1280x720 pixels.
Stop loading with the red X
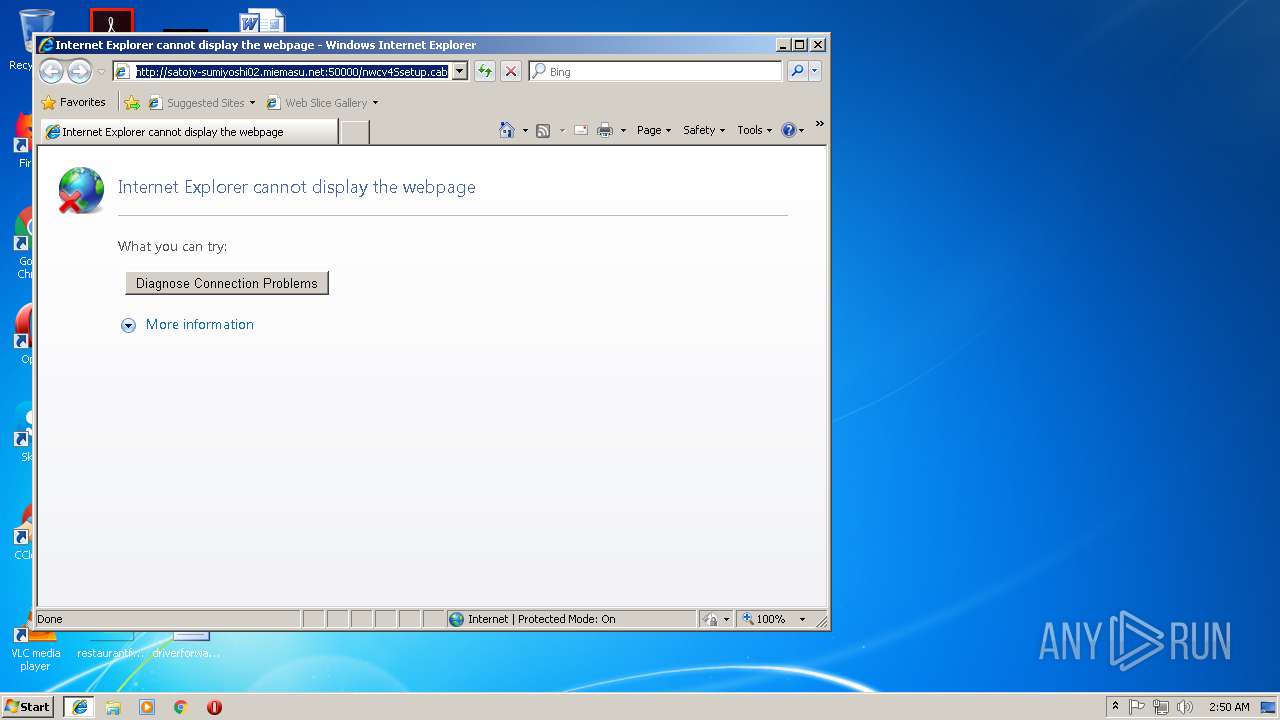pyautogui.click(x=511, y=71)
